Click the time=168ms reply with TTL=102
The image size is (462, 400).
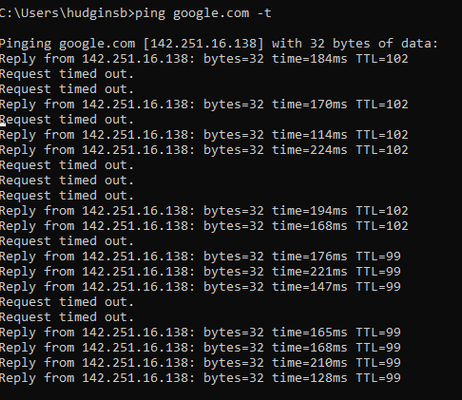coord(204,226)
